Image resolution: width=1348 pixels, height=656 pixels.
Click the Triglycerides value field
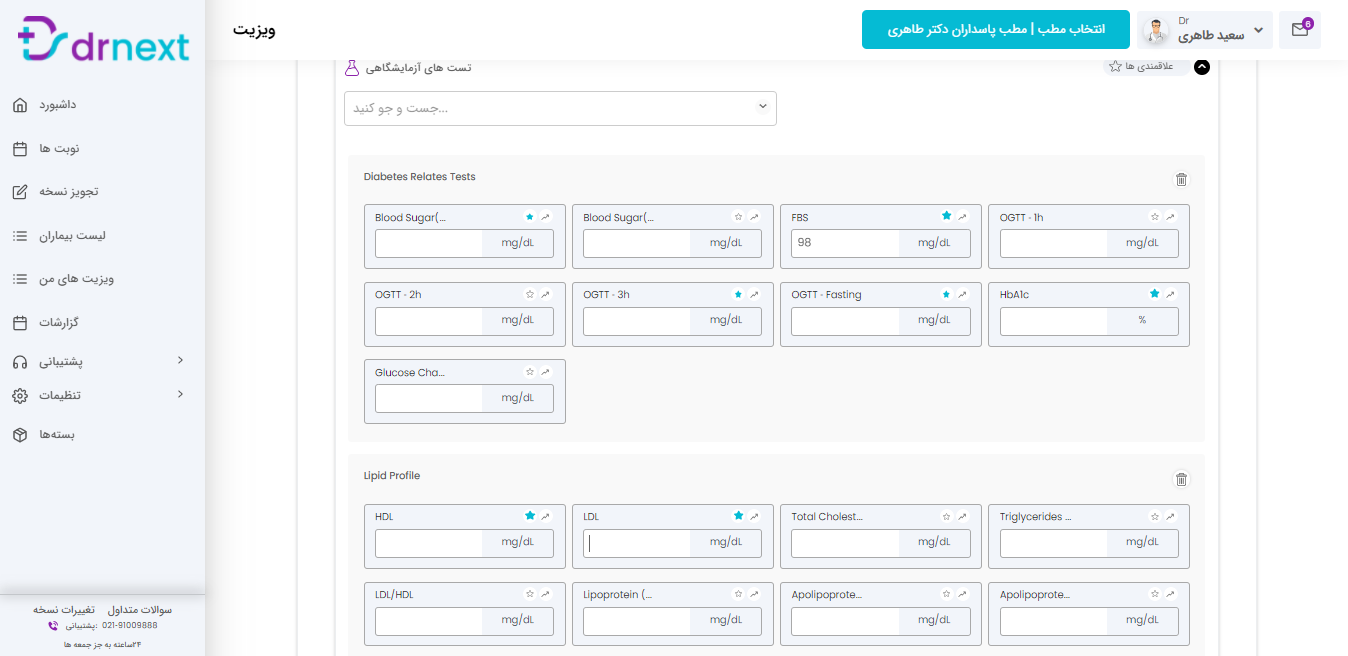[1054, 543]
